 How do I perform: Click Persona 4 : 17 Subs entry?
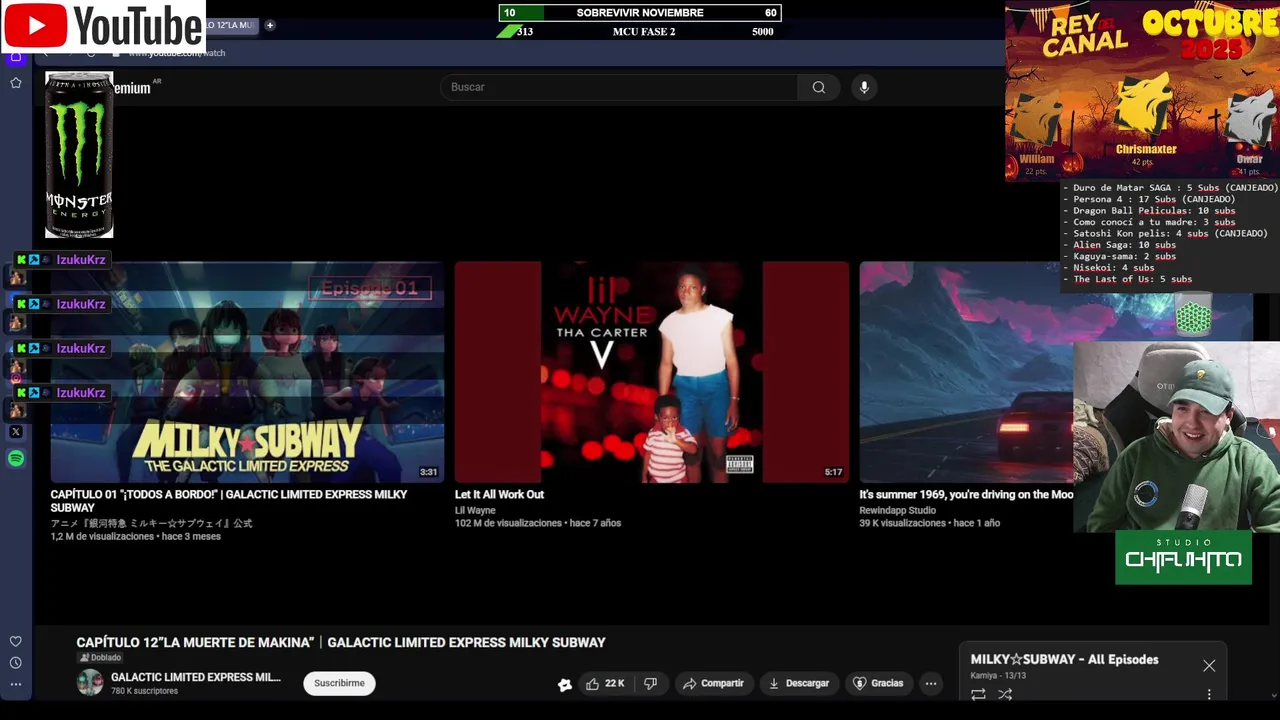click(x=1154, y=199)
